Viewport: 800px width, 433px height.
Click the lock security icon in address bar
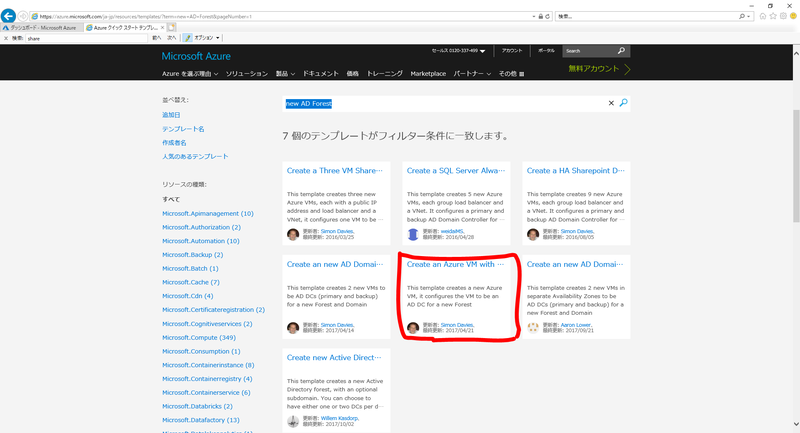[x=541, y=16]
